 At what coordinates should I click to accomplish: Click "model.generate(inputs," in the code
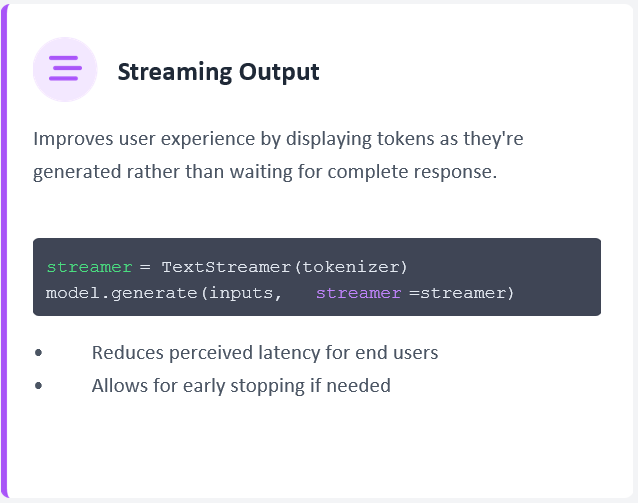click(164, 293)
